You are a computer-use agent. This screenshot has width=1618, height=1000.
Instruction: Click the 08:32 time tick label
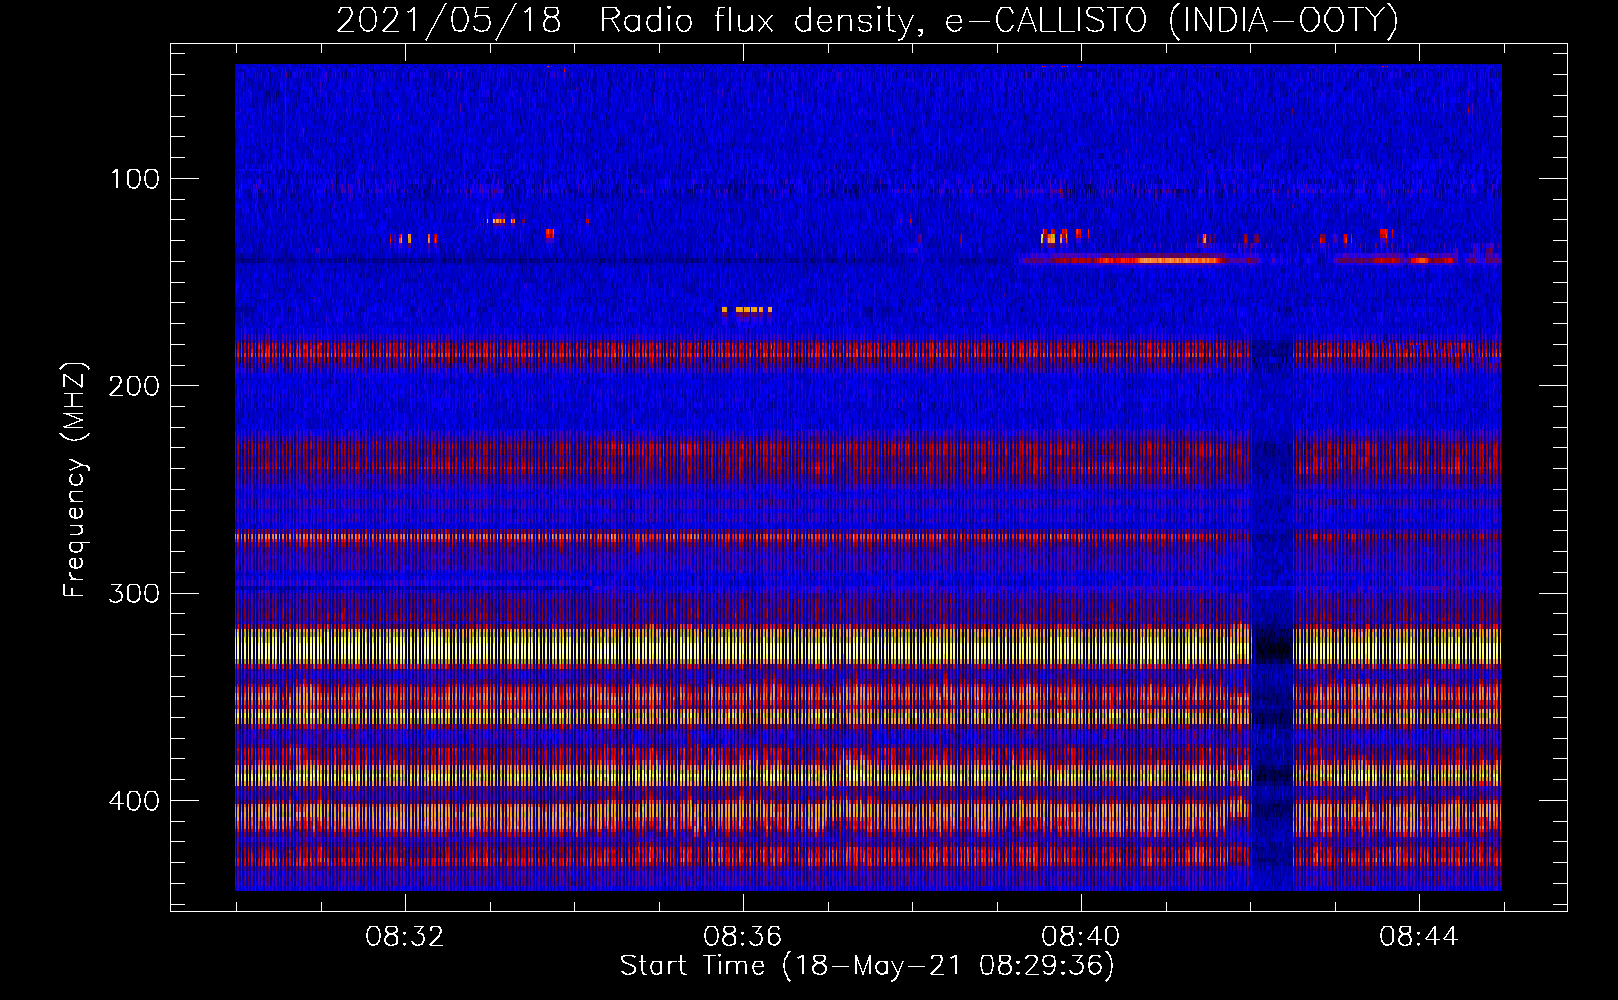coord(405,937)
